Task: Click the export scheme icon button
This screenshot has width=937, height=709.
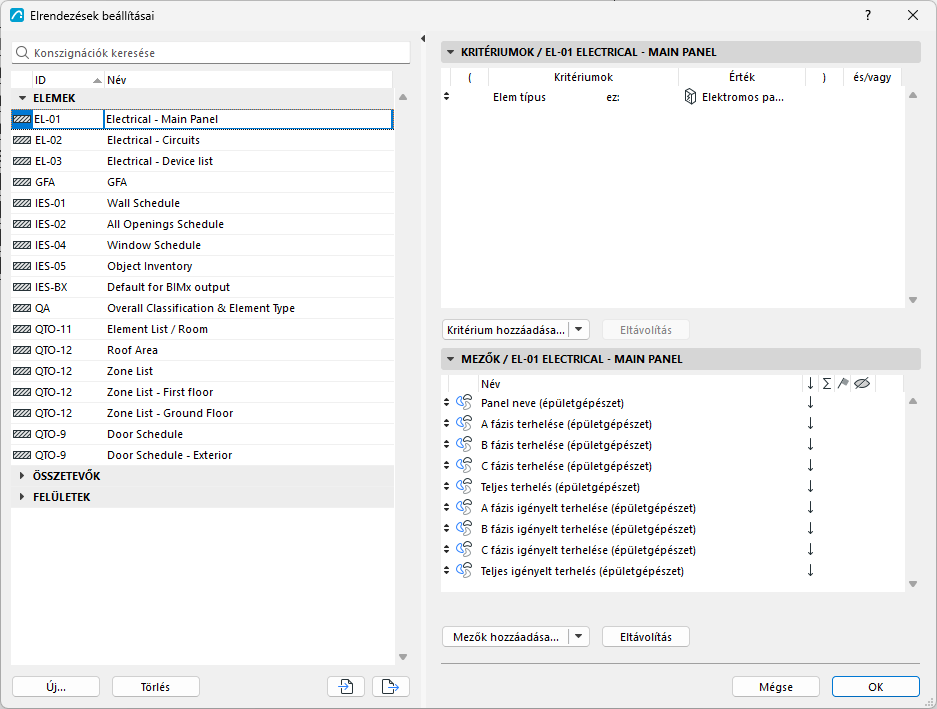Action: coord(390,686)
